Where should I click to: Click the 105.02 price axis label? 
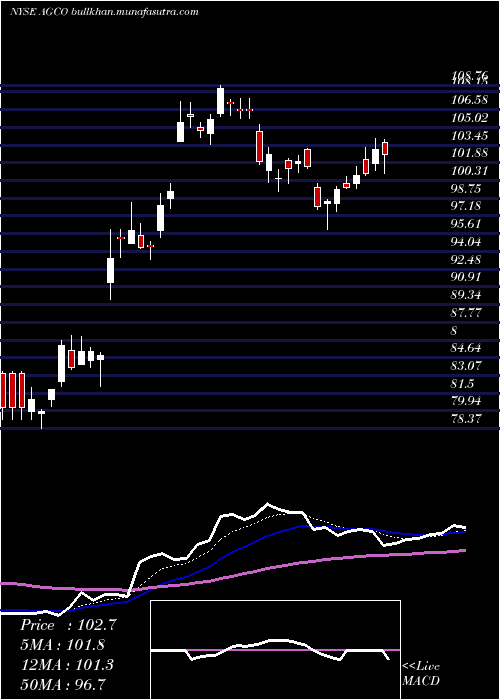pyautogui.click(x=469, y=118)
